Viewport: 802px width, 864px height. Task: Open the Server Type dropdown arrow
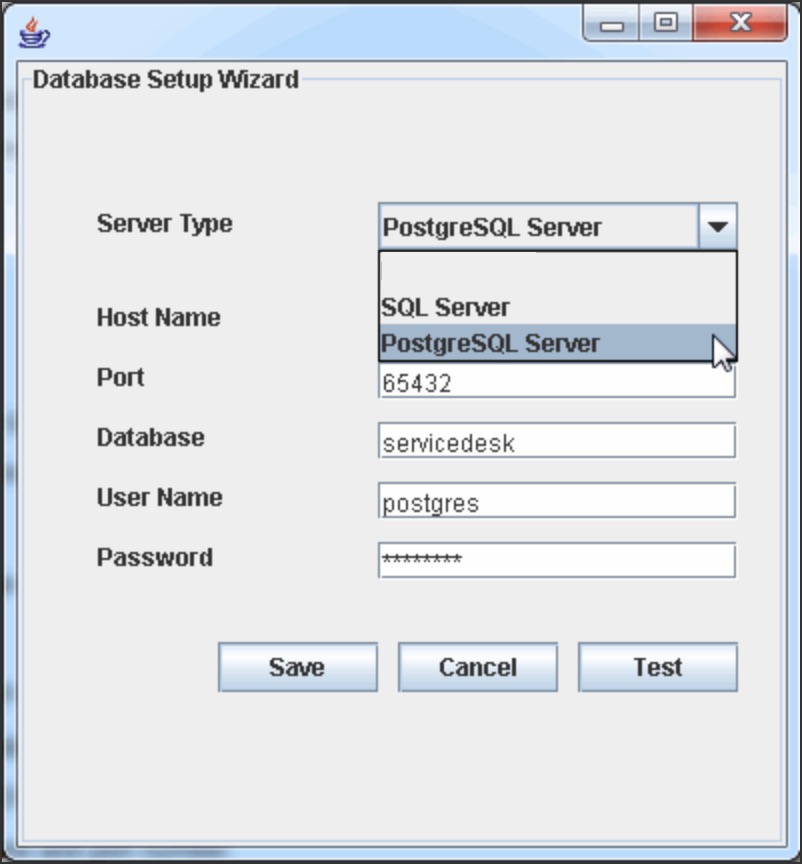coord(717,226)
